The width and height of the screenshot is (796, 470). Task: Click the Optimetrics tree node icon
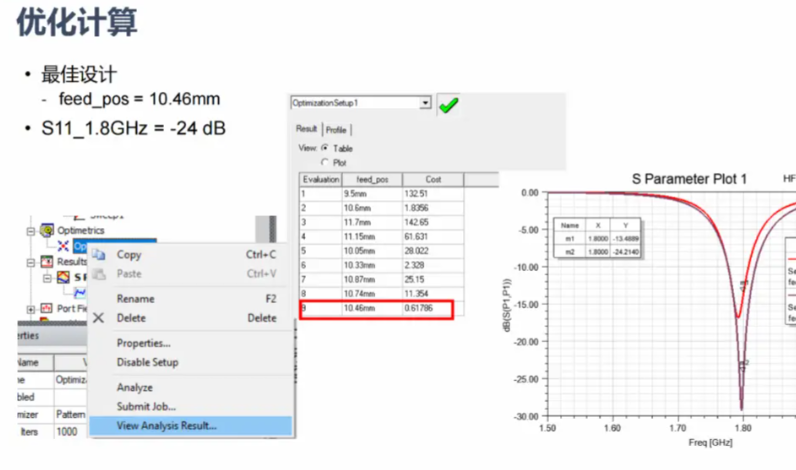coord(47,230)
